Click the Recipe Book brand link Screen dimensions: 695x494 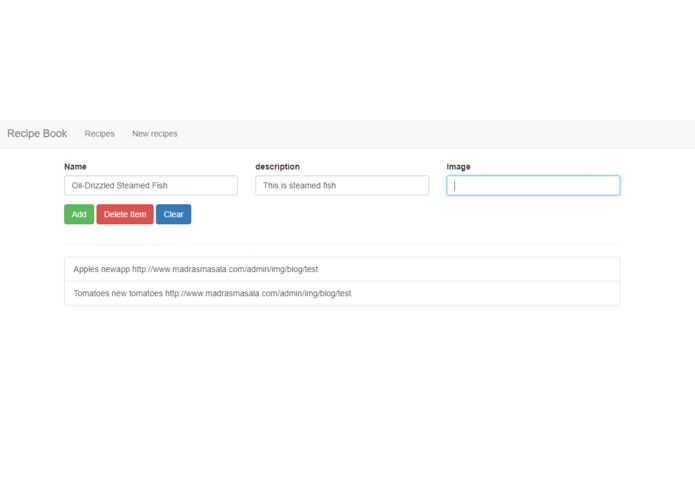(37, 133)
